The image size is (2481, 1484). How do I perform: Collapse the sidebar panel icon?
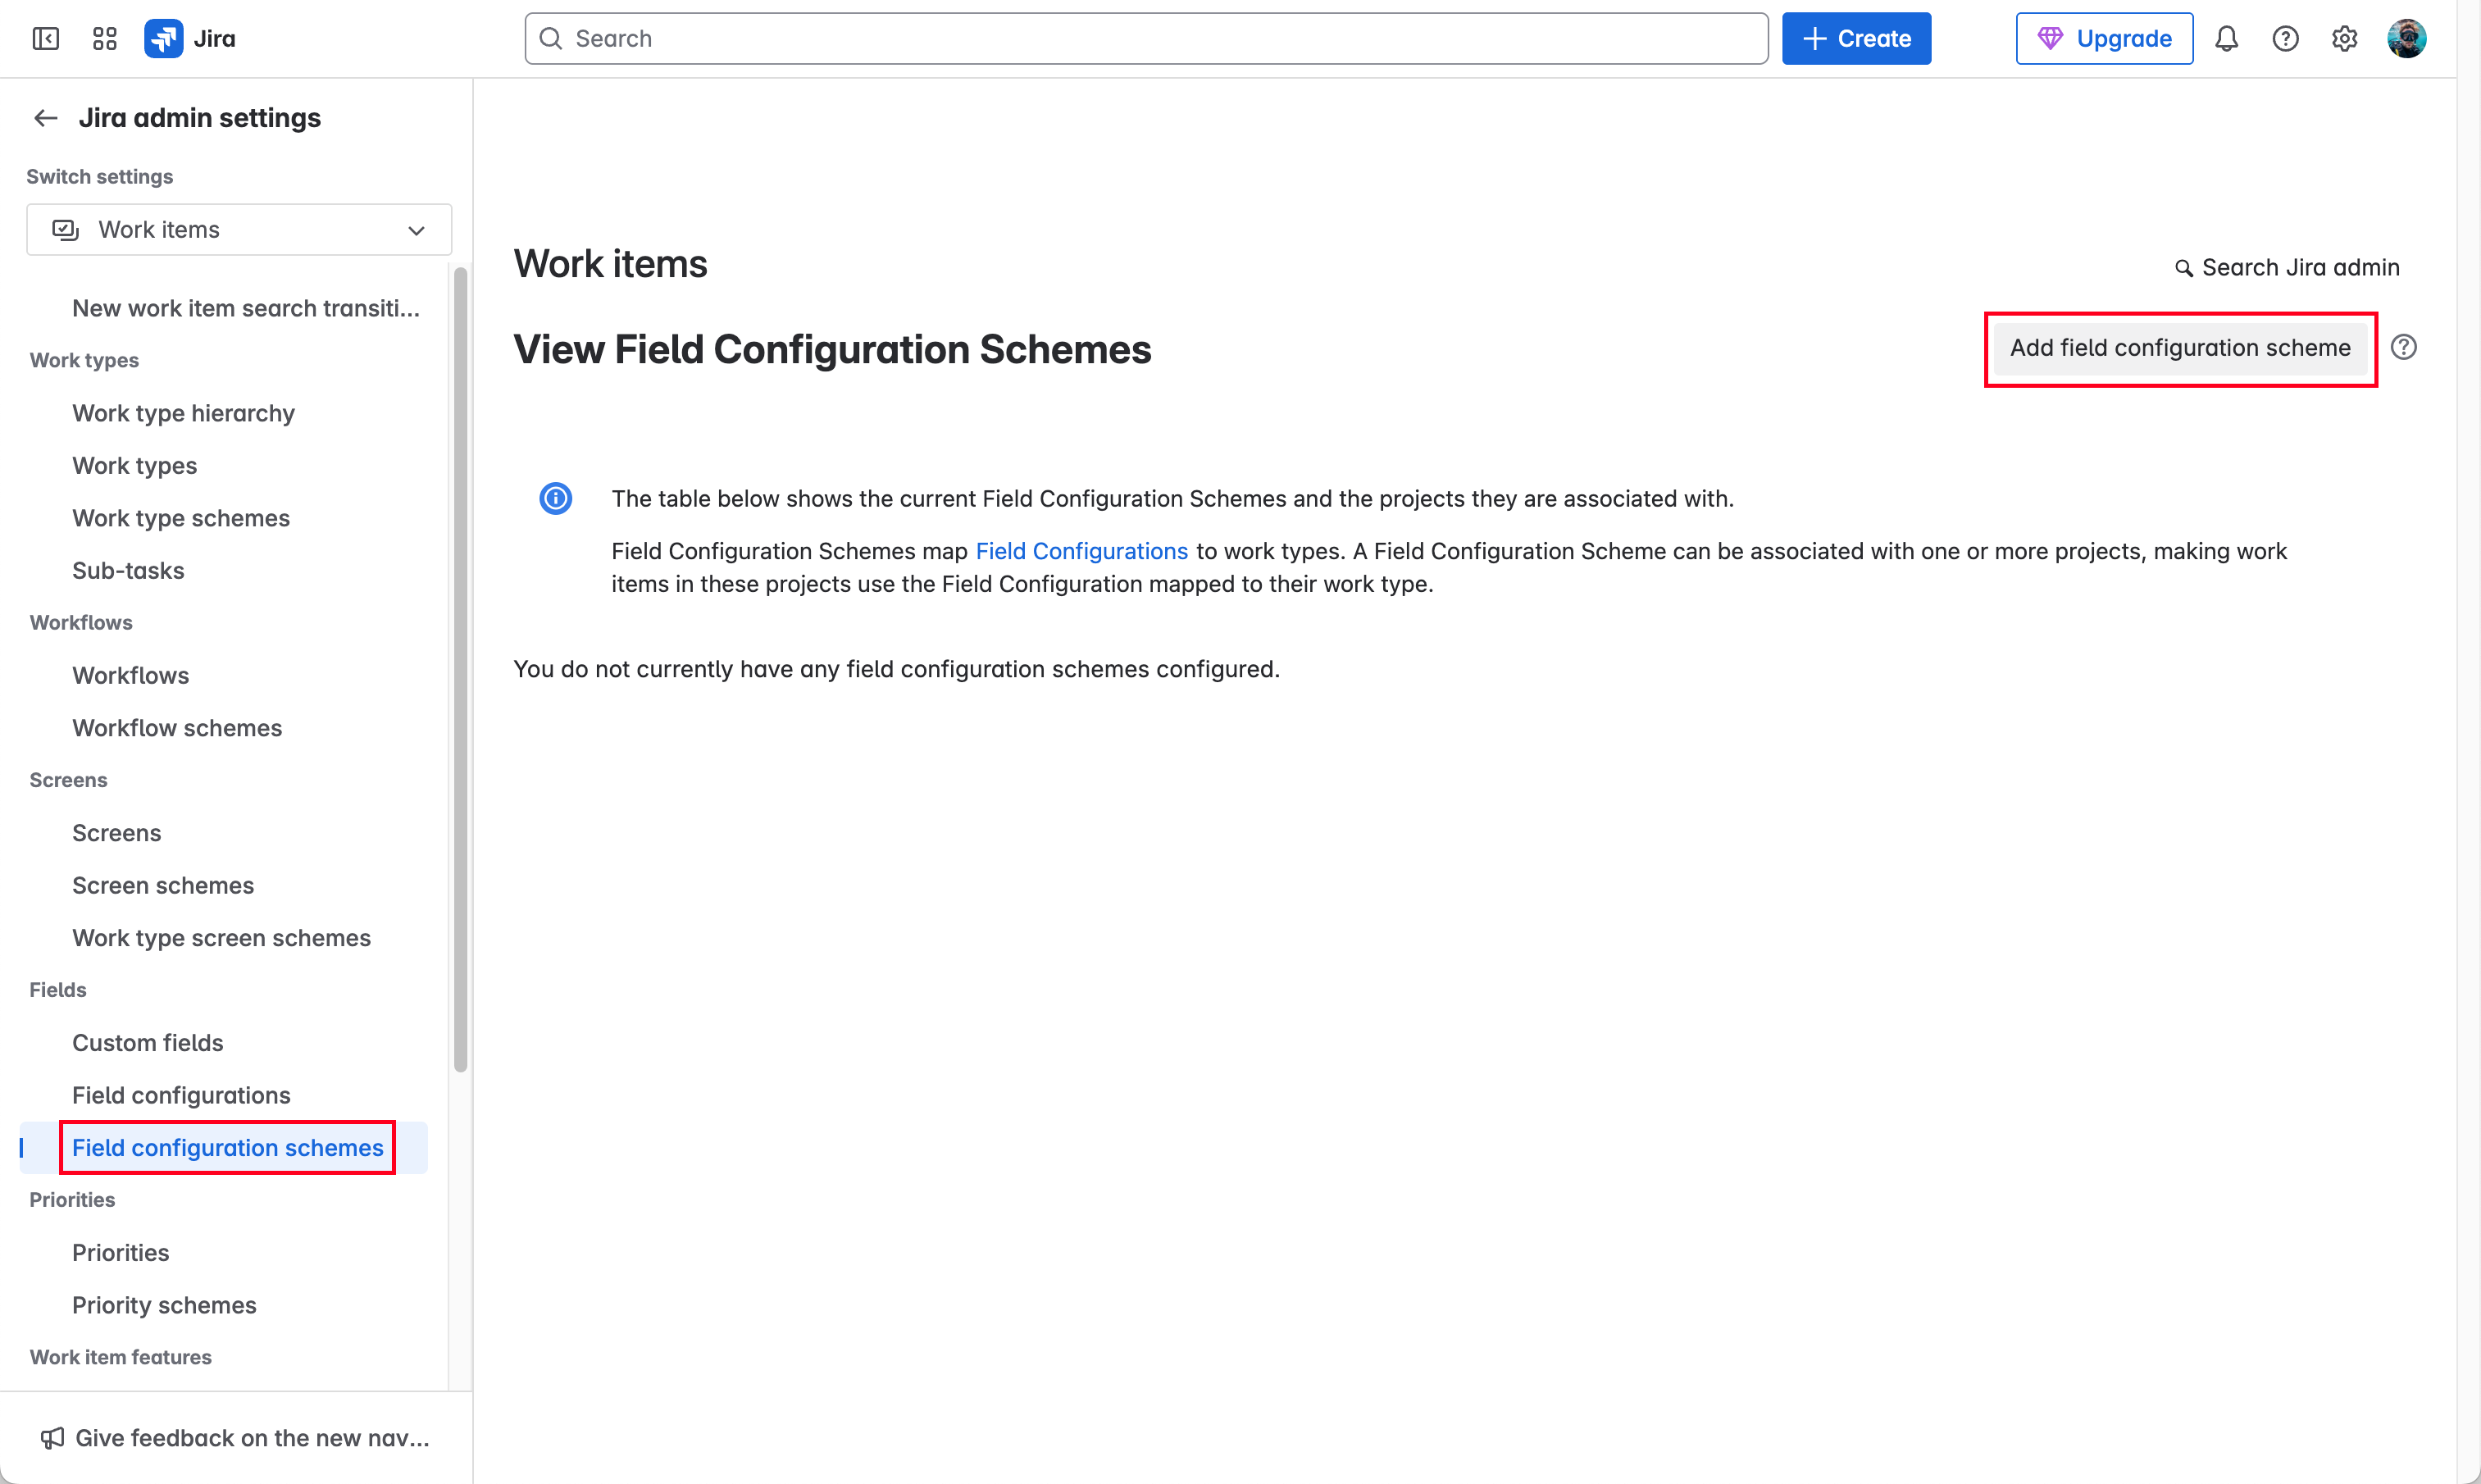pyautogui.click(x=46, y=39)
